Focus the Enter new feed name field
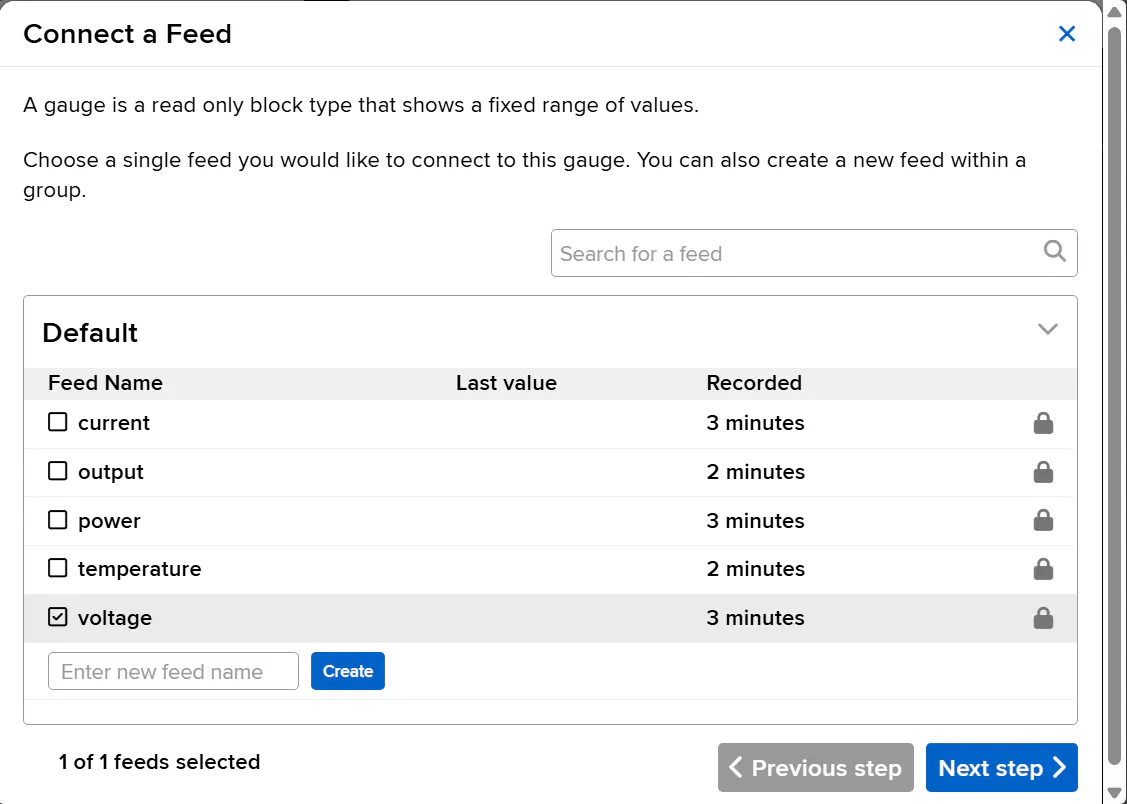1127x804 pixels. coord(173,671)
